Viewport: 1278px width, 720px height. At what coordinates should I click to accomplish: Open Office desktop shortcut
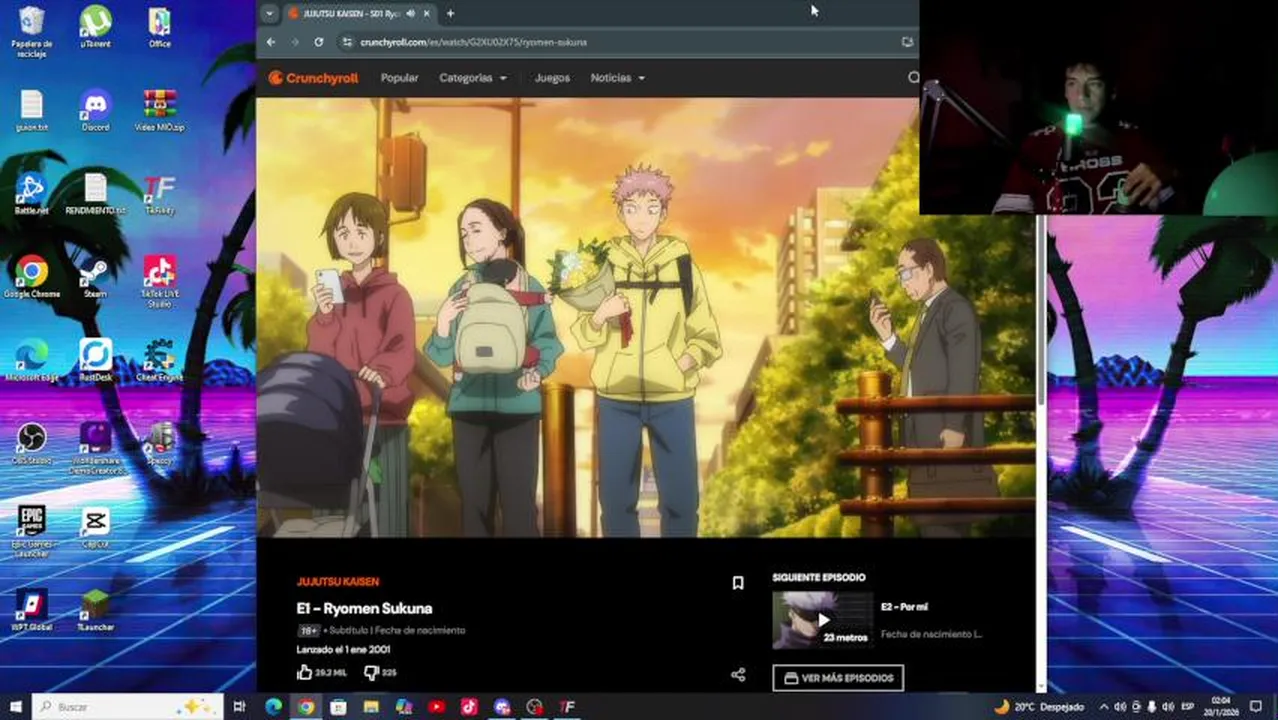pyautogui.click(x=159, y=28)
